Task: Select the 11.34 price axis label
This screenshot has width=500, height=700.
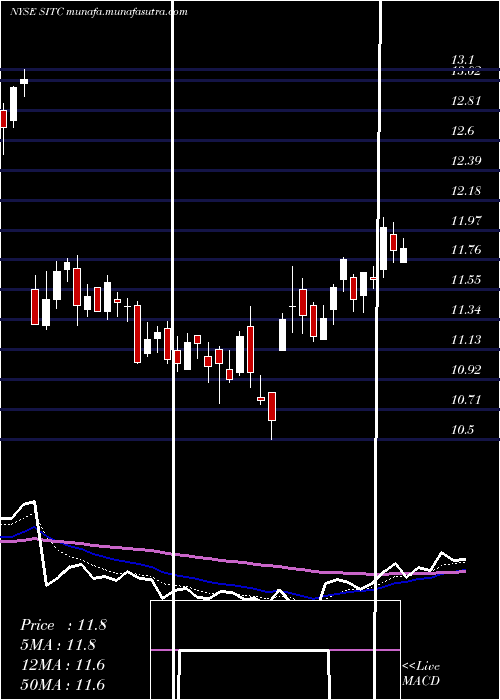Action: (466, 309)
